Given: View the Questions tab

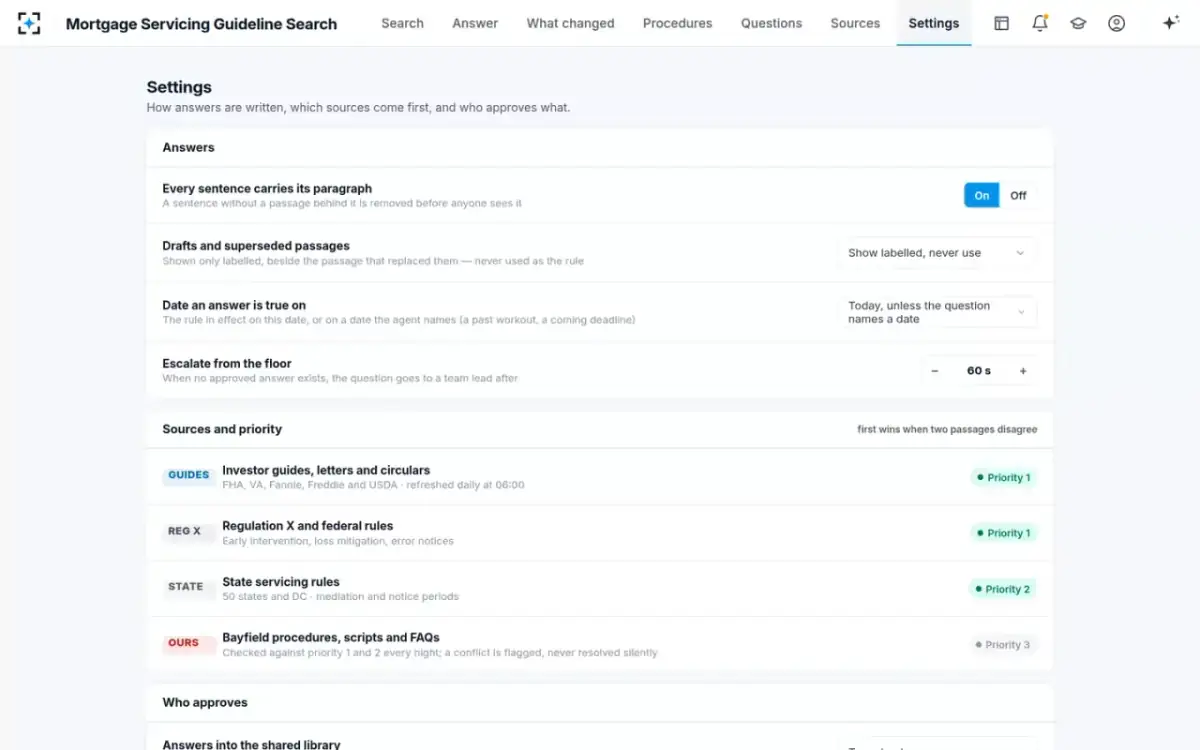Looking at the screenshot, I should (771, 23).
